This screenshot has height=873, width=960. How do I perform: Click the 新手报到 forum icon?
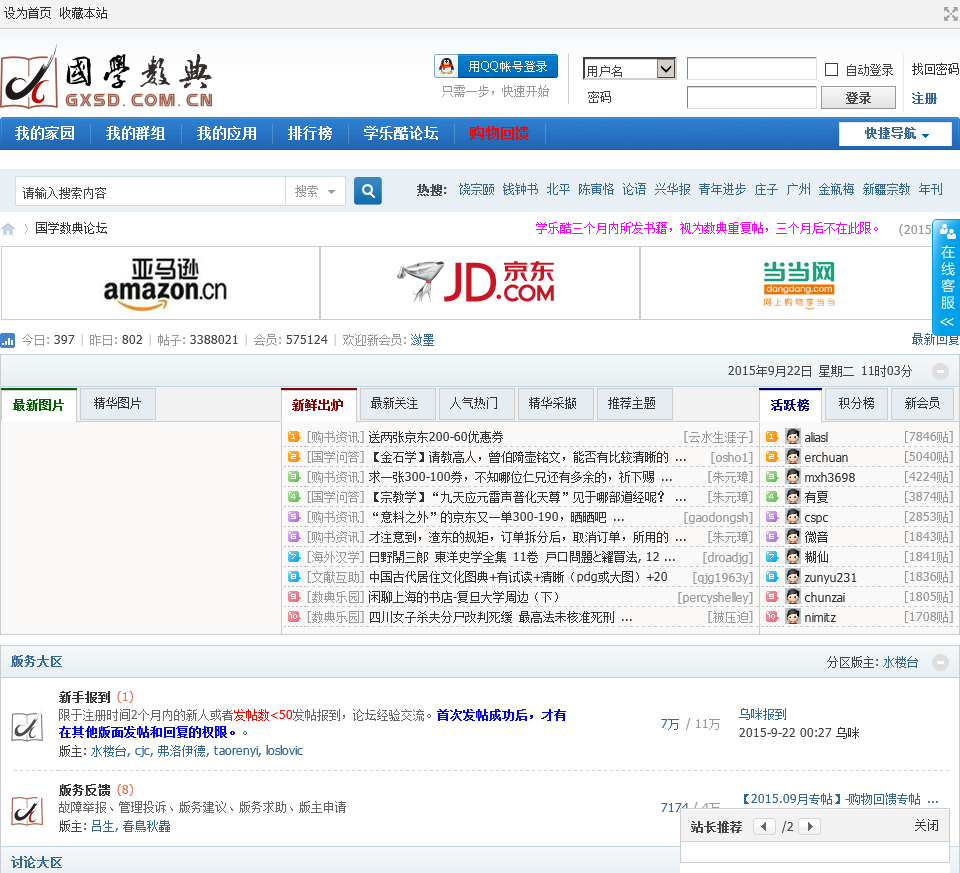[28, 727]
